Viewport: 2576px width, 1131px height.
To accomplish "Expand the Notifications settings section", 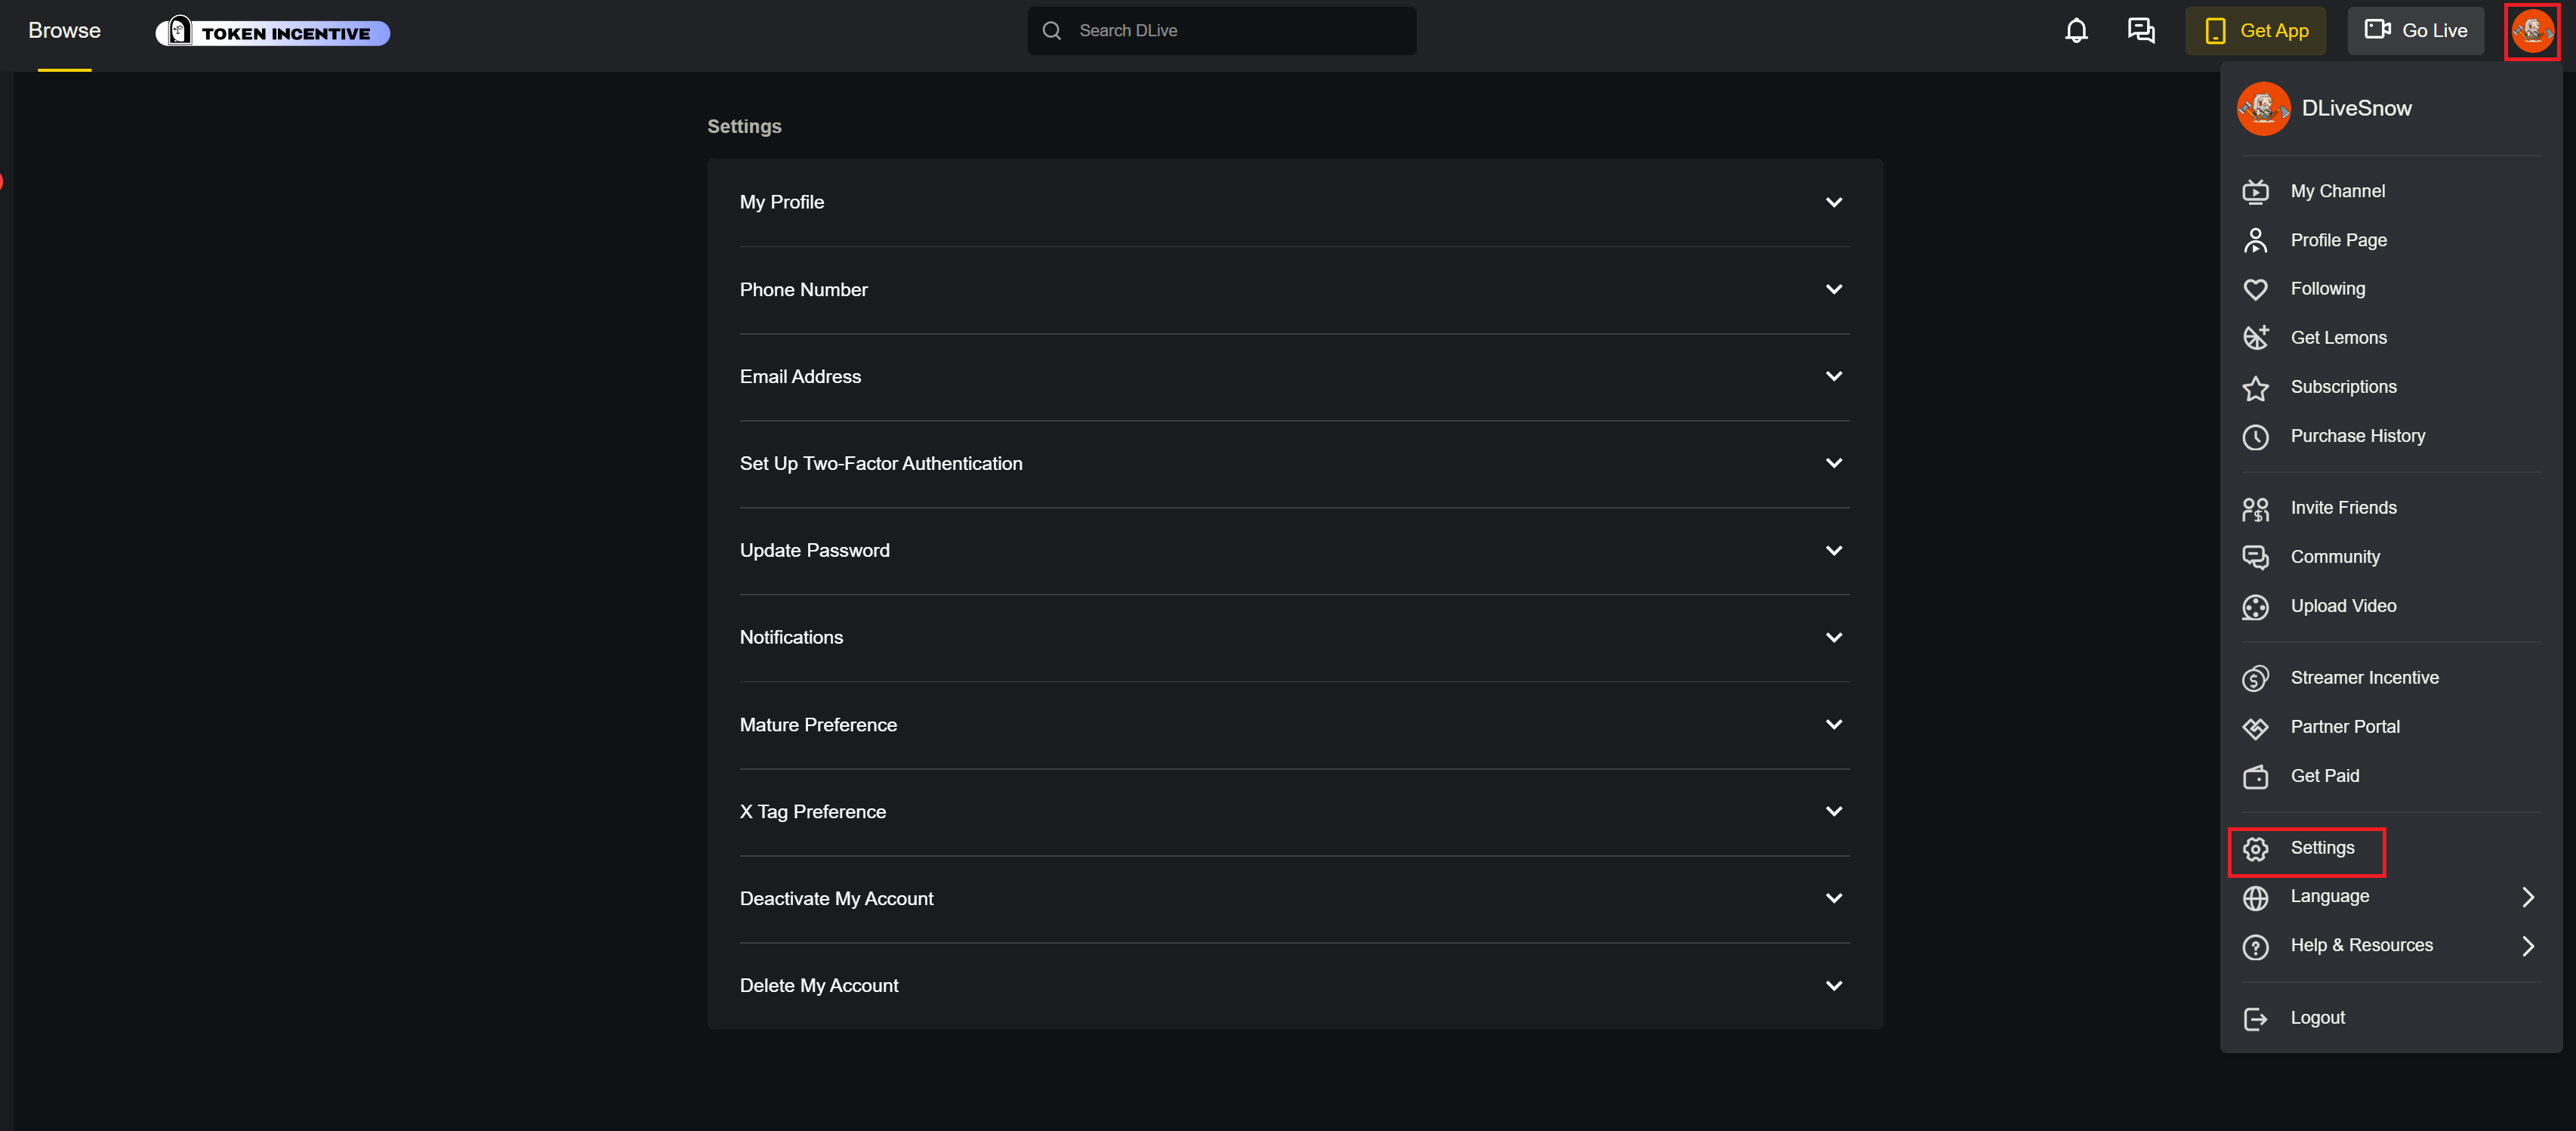I will [x=1833, y=637].
